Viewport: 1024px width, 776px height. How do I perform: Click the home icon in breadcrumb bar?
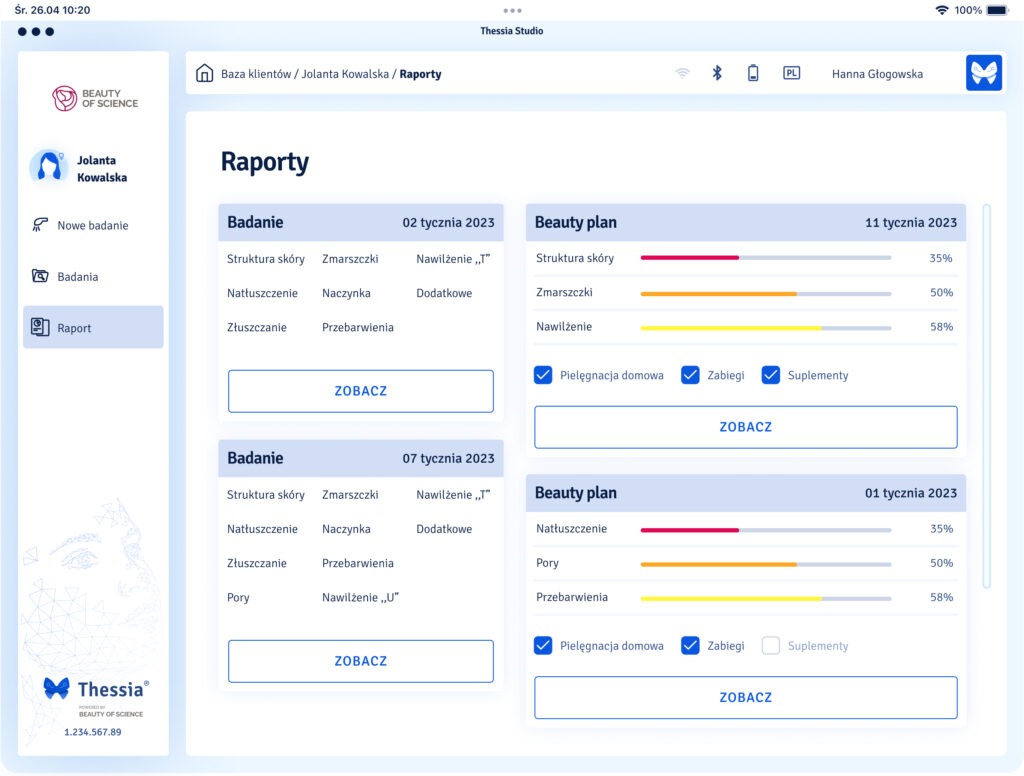click(x=205, y=73)
